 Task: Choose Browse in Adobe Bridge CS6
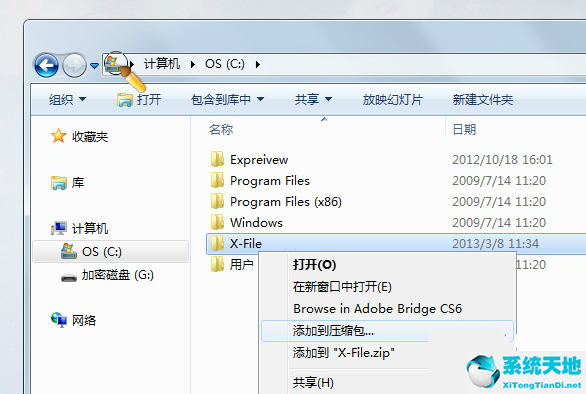point(387,309)
